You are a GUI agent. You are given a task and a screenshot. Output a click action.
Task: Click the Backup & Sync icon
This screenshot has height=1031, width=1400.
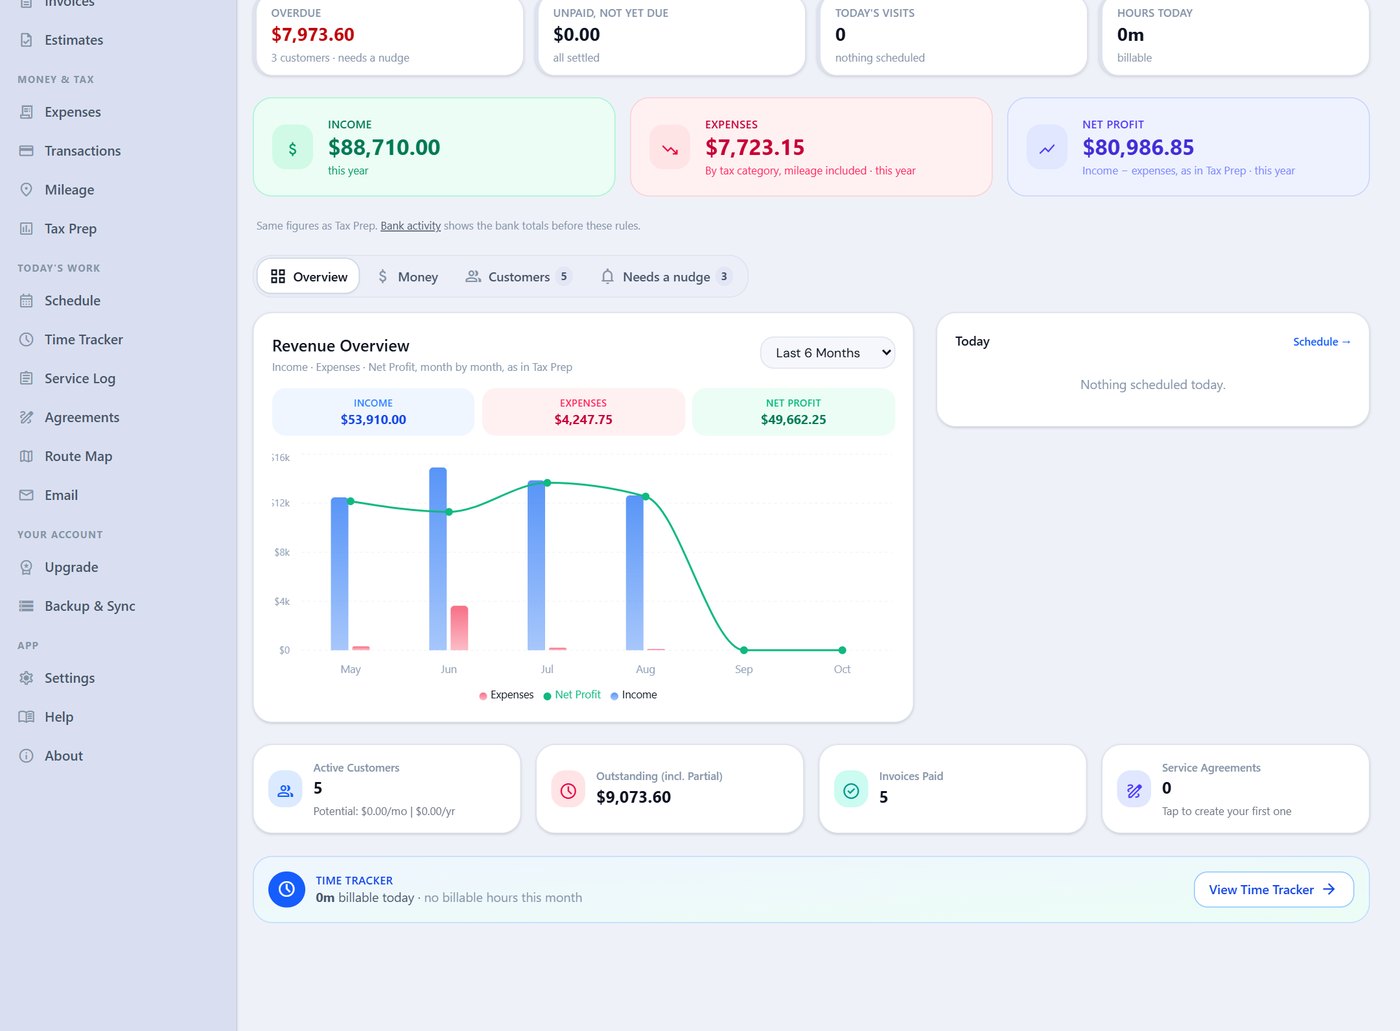[26, 607]
